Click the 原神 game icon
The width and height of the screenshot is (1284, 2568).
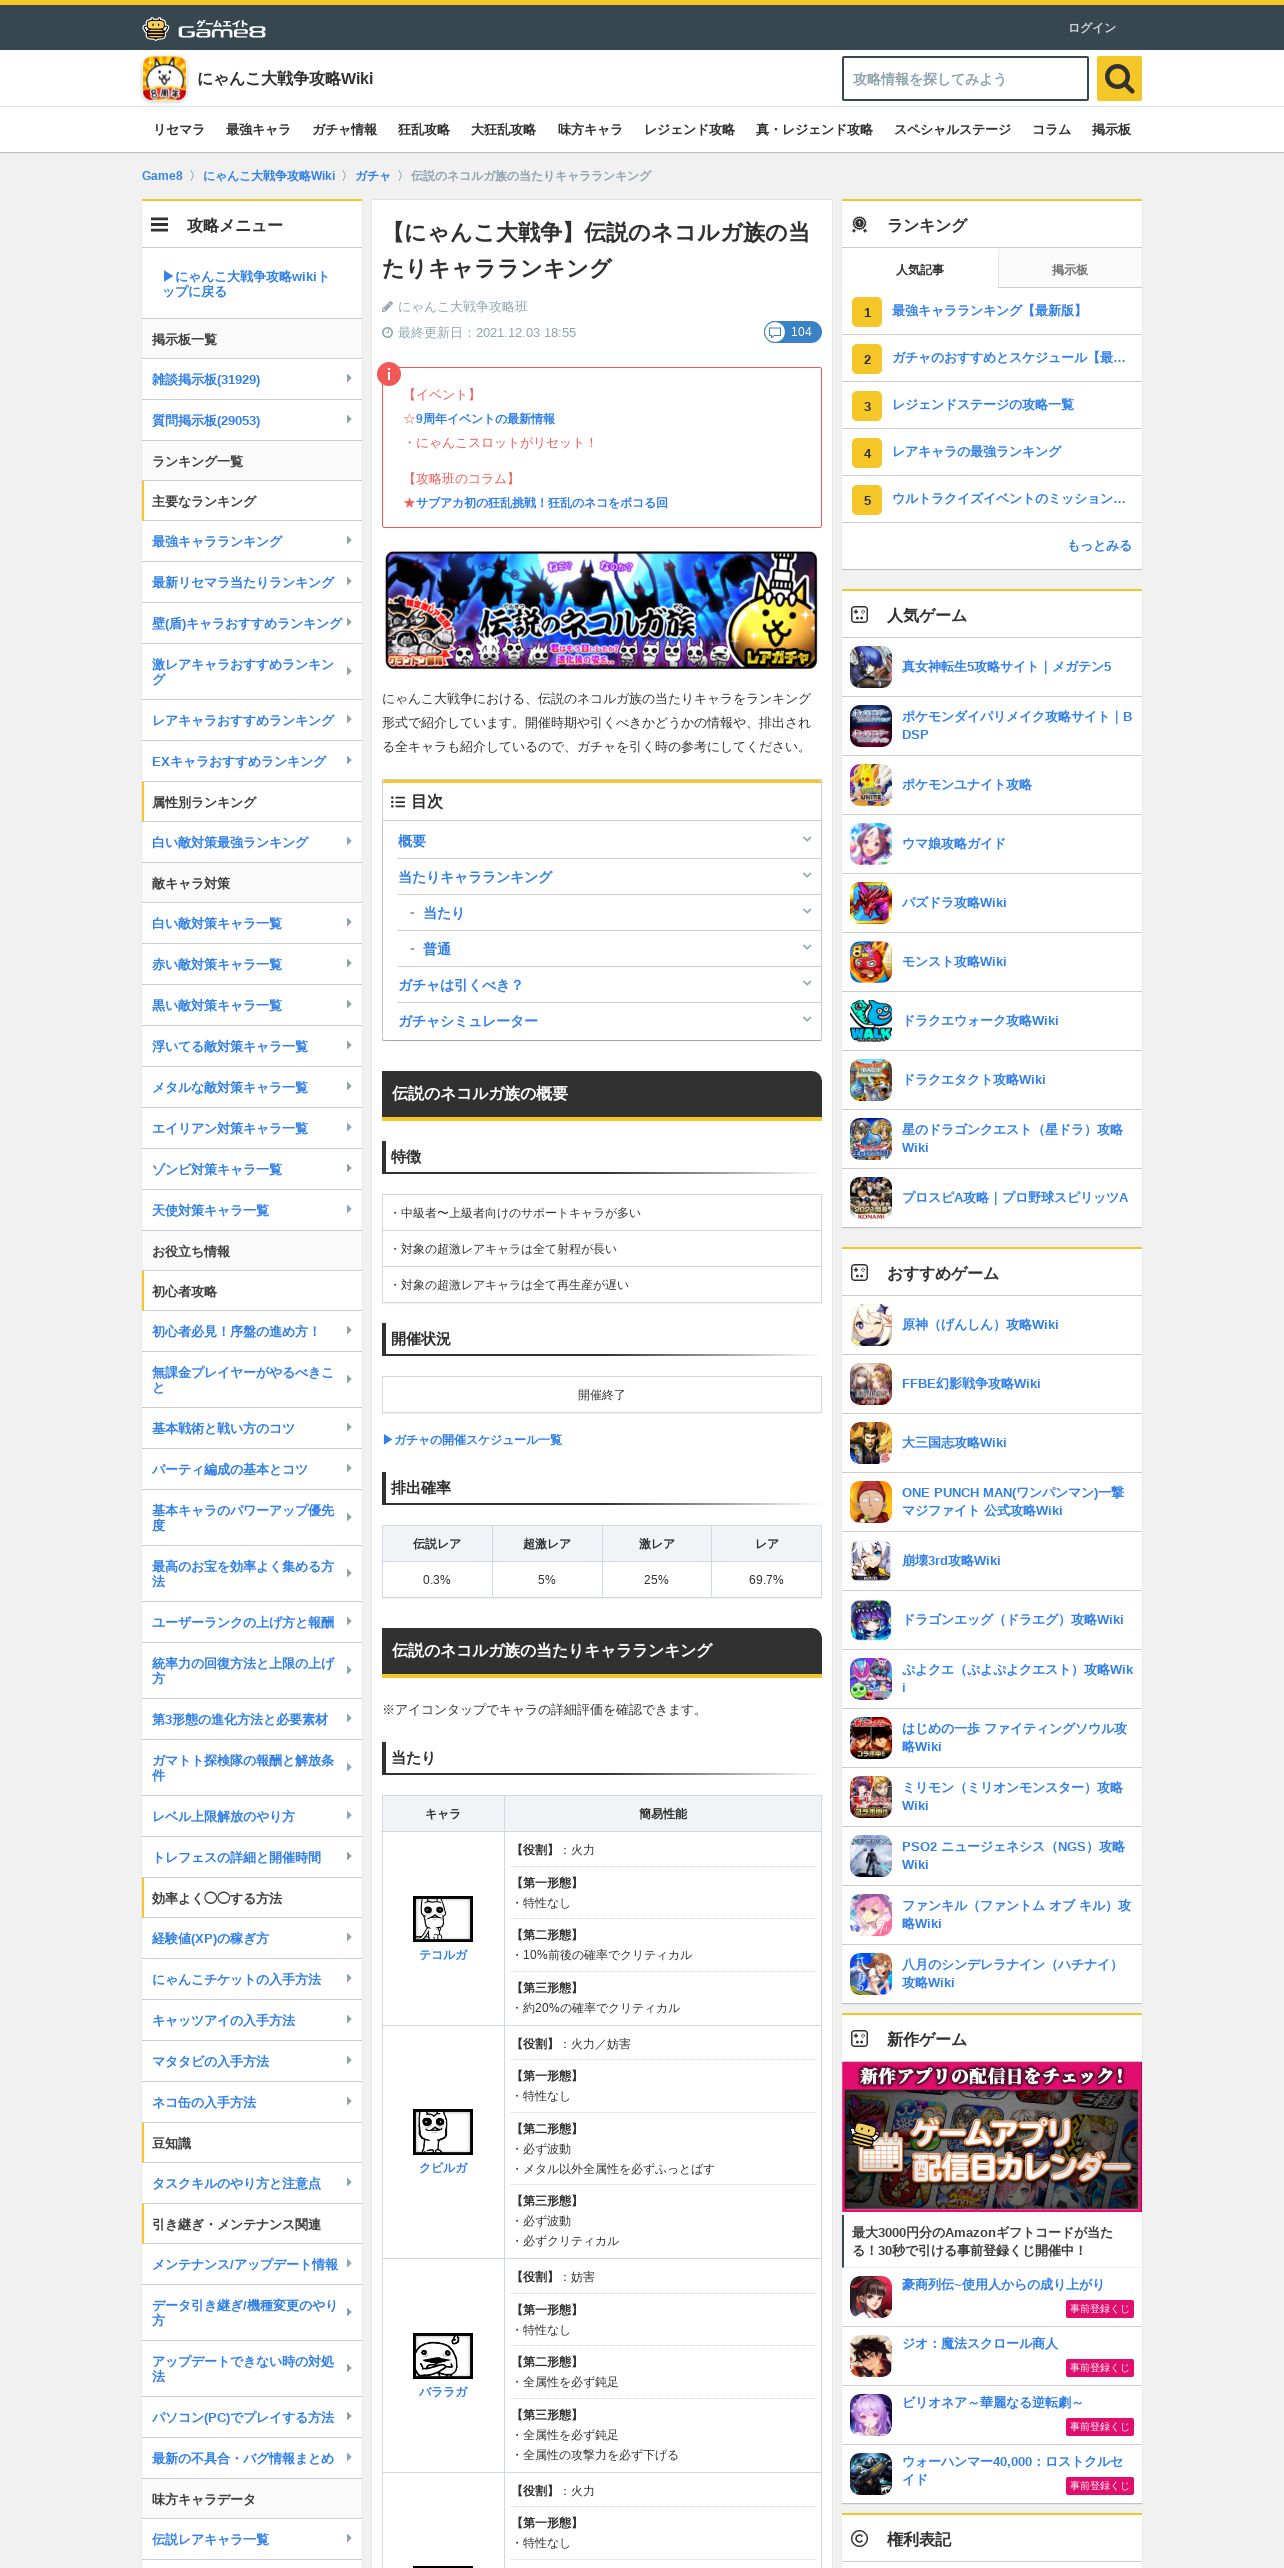tap(871, 1325)
